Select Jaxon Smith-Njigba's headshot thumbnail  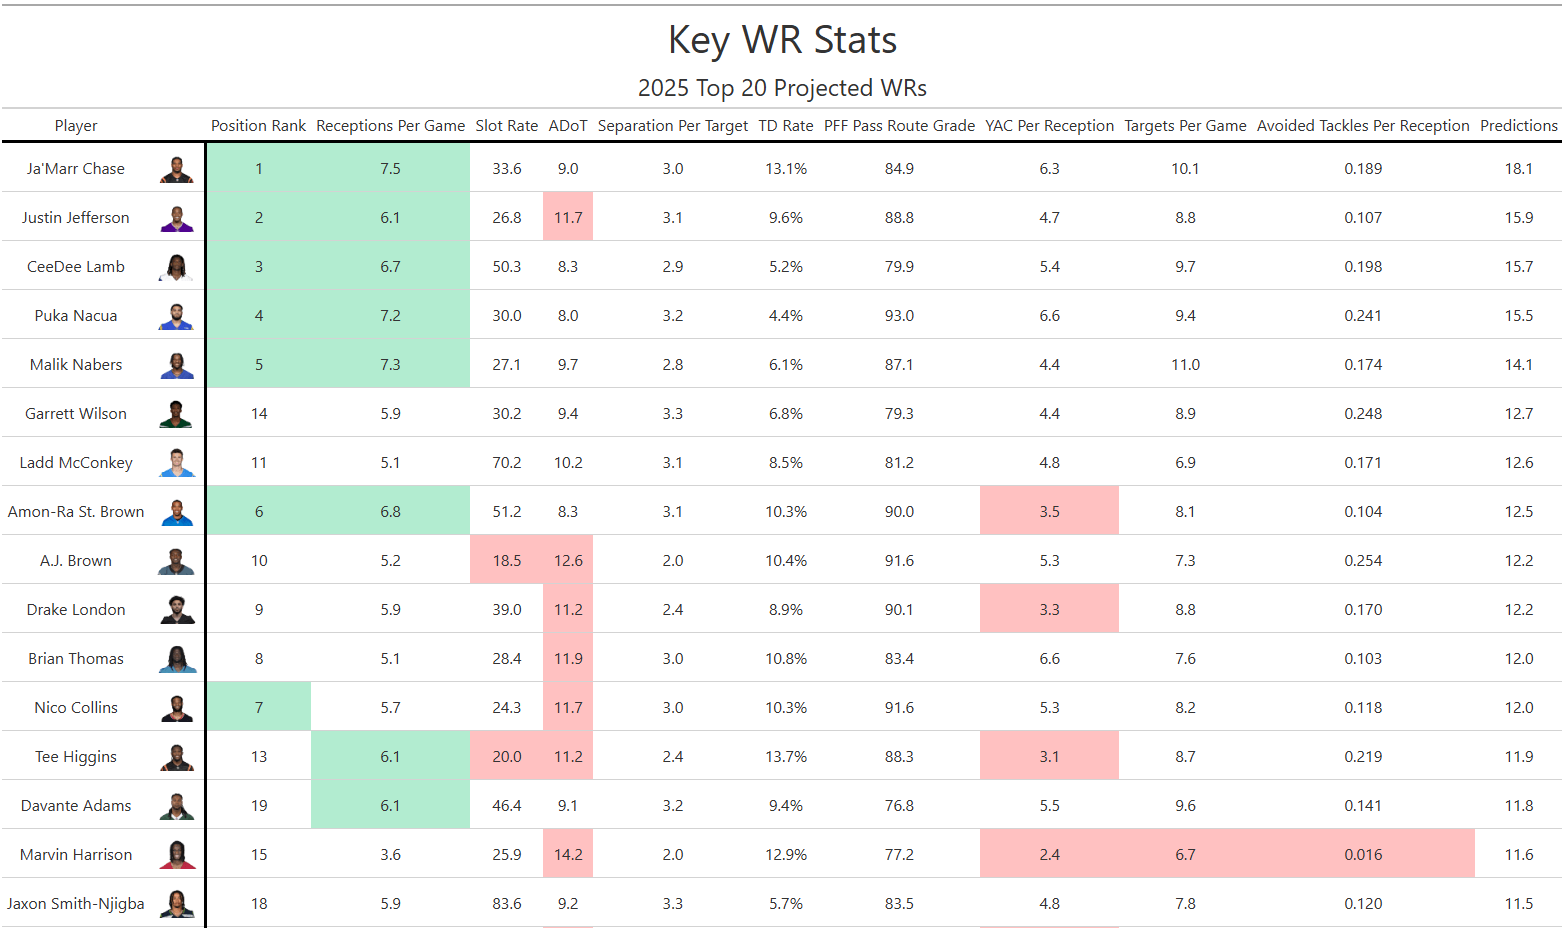(x=177, y=904)
